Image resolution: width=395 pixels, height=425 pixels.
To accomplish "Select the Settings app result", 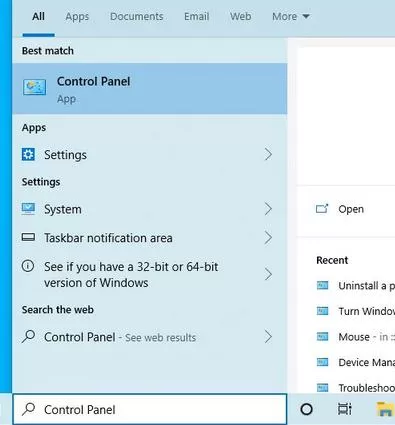I will click(150, 155).
